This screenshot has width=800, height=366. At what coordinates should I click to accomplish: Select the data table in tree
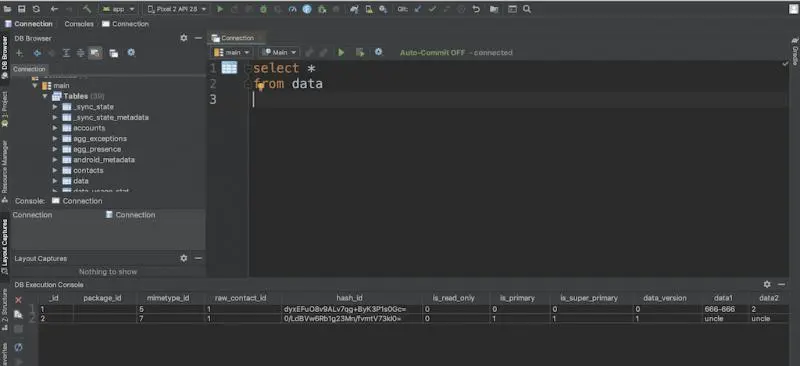click(81, 181)
